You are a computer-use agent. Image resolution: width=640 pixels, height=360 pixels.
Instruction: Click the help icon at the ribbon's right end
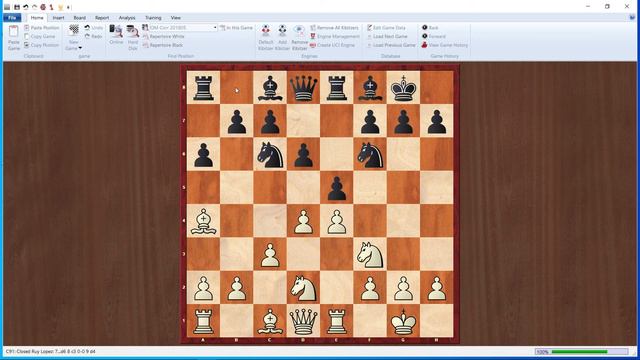coord(632,18)
